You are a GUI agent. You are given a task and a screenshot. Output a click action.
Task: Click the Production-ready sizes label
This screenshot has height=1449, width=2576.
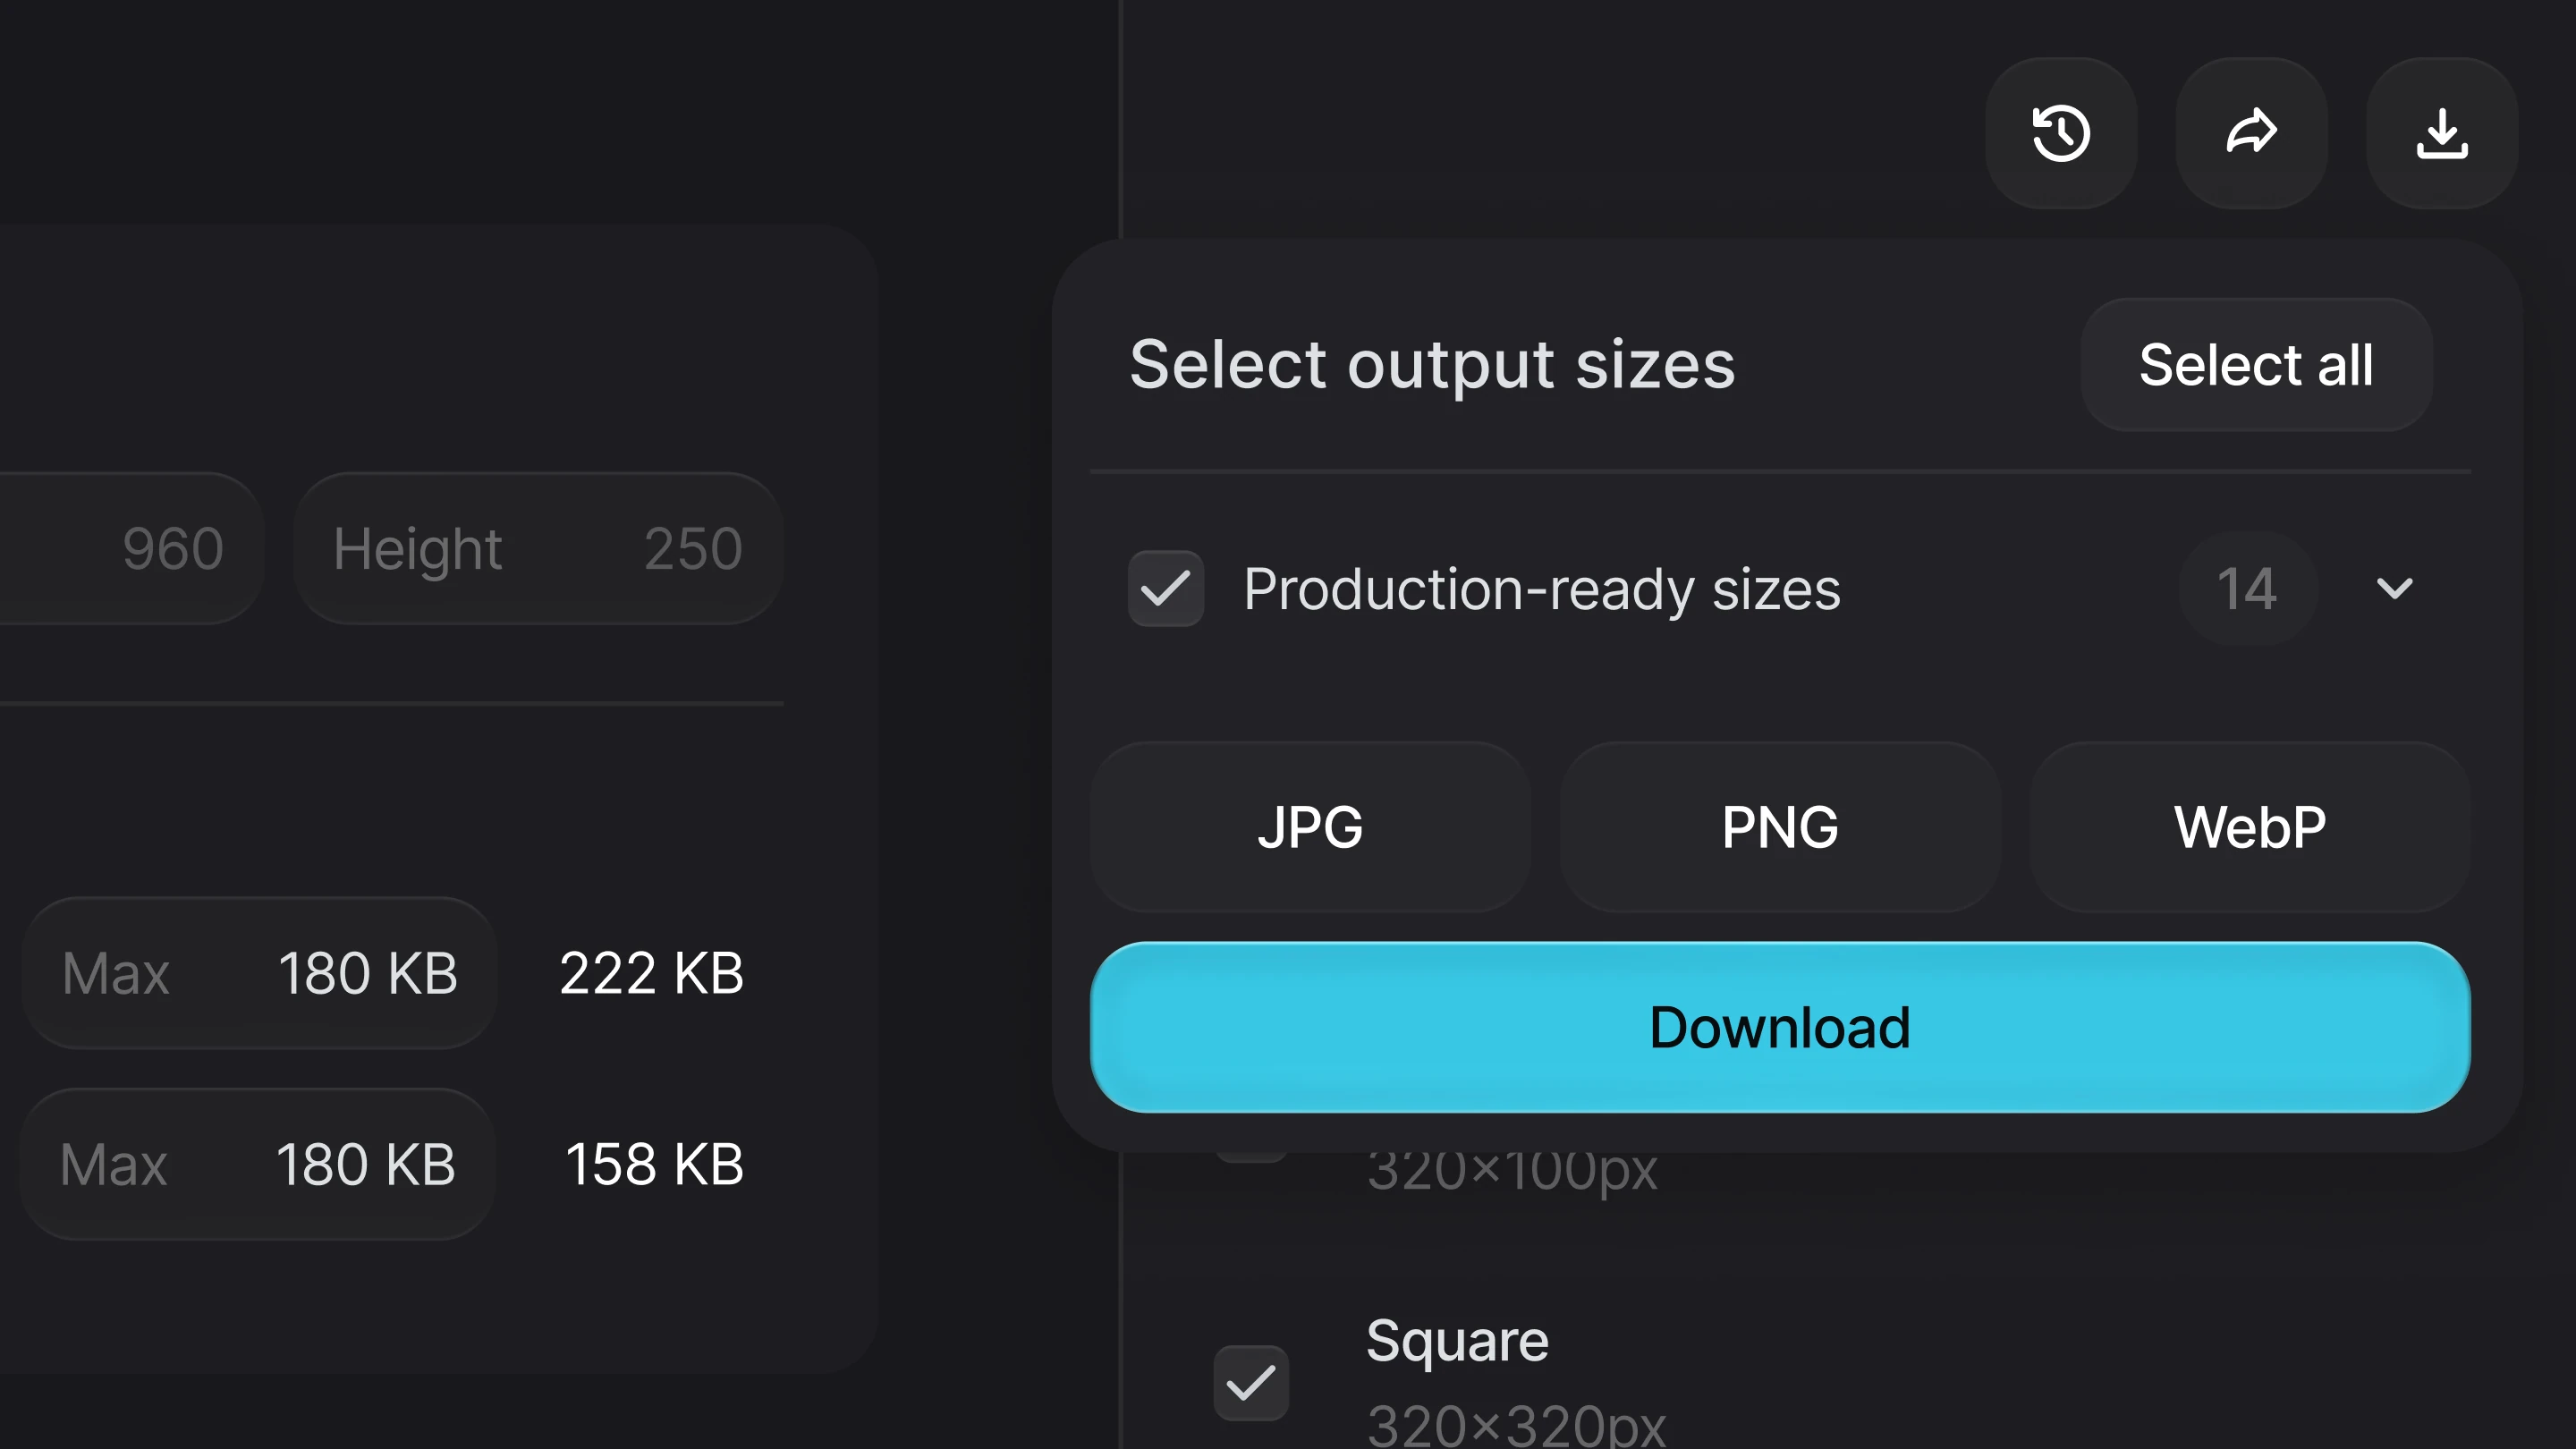click(1542, 589)
